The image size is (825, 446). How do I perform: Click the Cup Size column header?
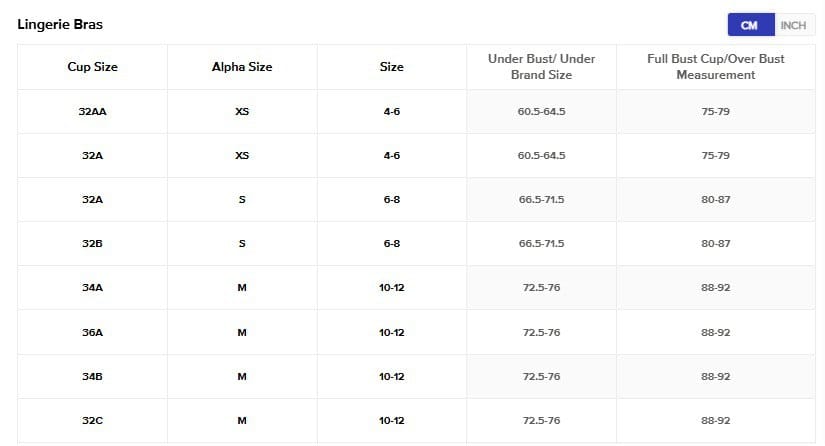coord(92,67)
